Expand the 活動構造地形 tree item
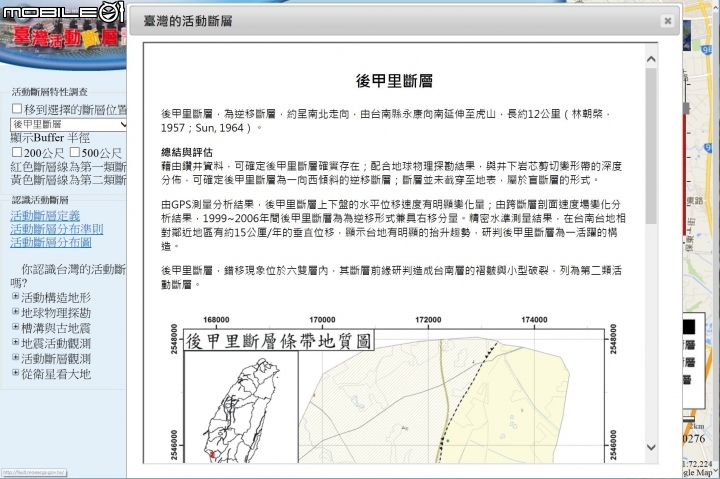Viewport: 720px width, 479px height. (15, 296)
